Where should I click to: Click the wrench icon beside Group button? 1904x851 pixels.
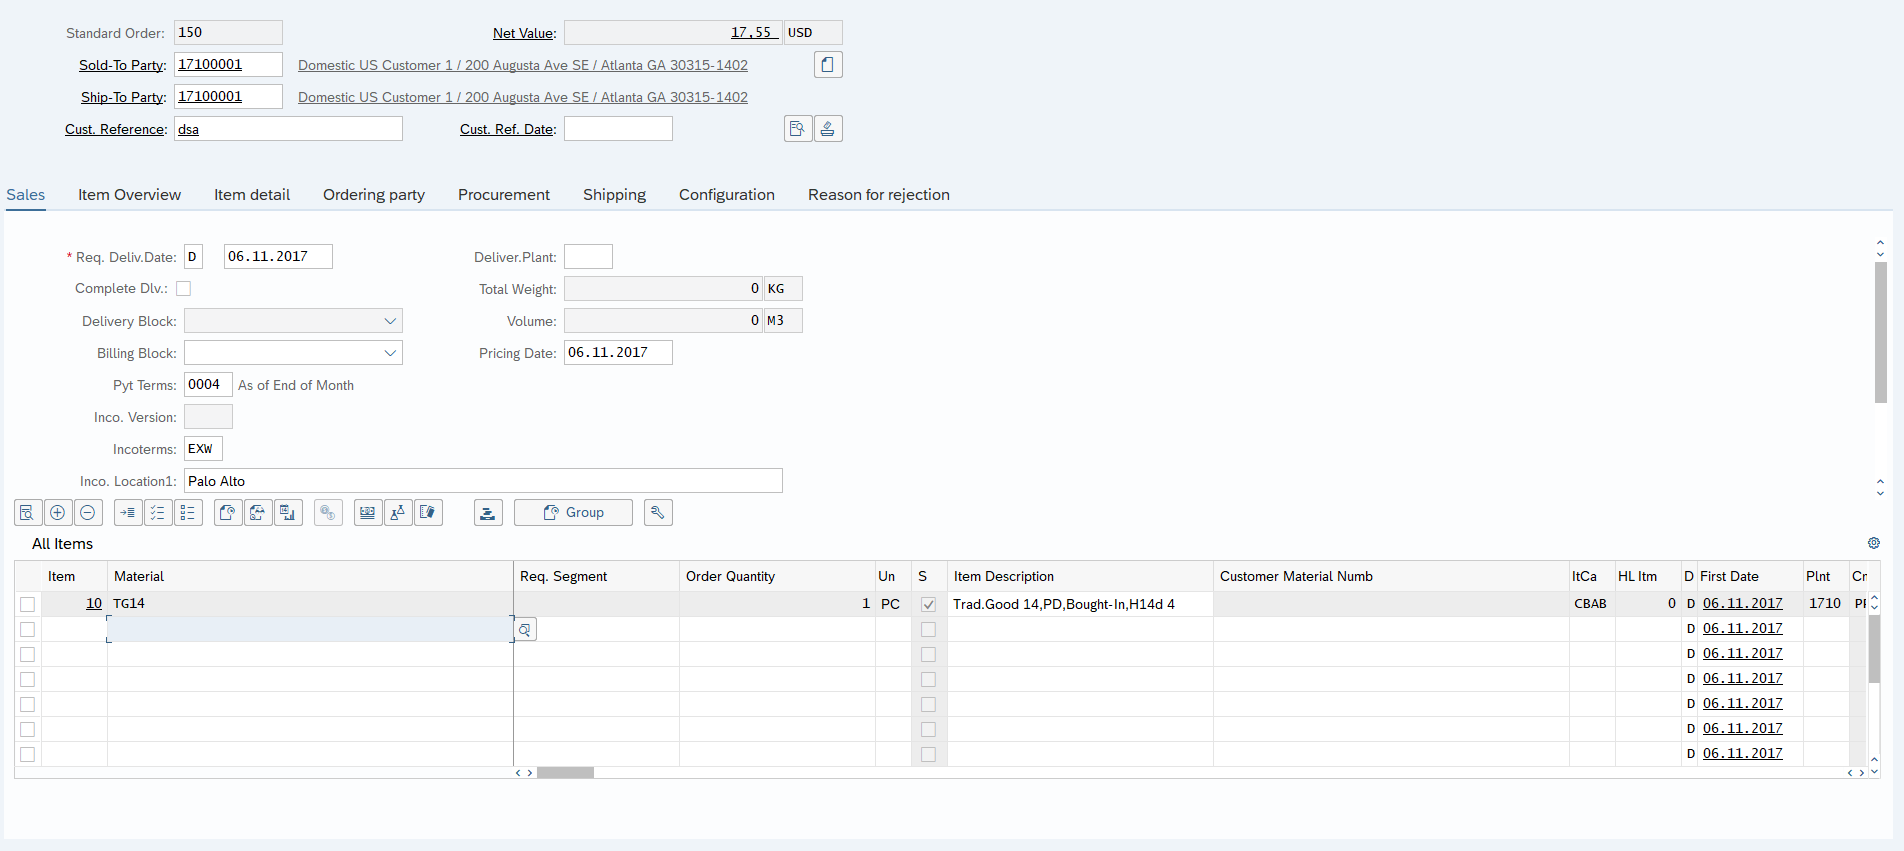pyautogui.click(x=658, y=513)
